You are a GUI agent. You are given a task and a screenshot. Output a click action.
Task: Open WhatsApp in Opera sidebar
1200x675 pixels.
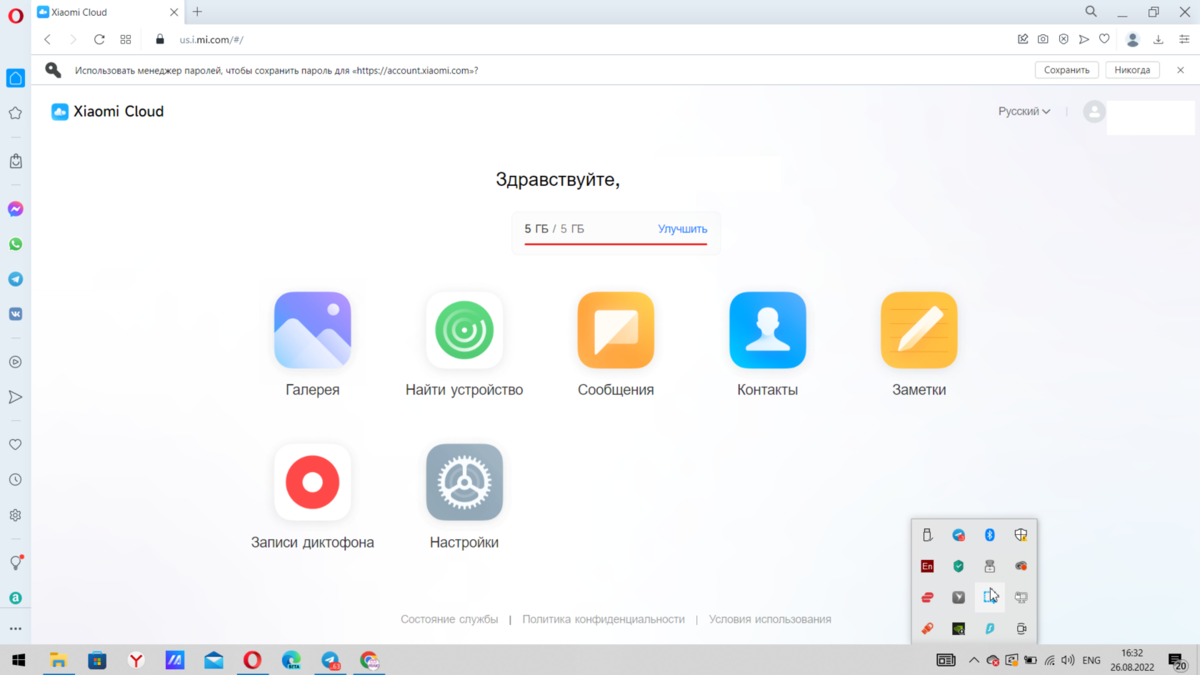point(15,244)
